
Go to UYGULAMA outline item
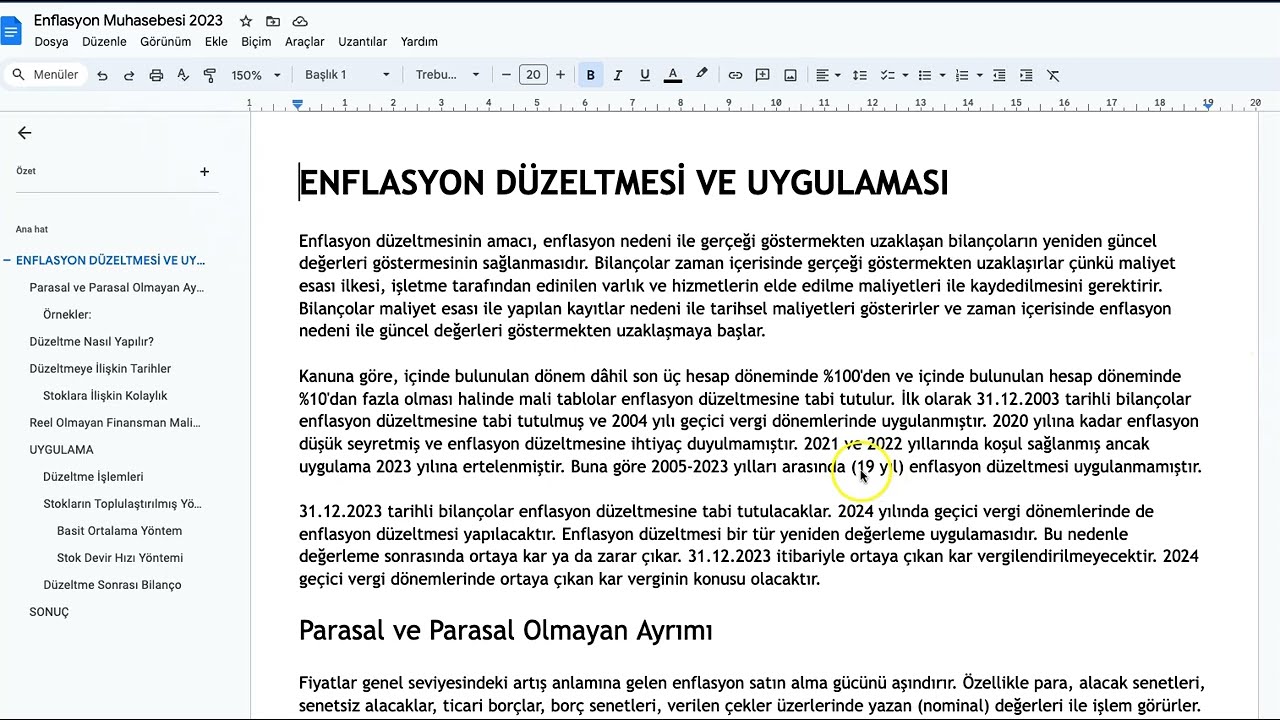(x=61, y=449)
